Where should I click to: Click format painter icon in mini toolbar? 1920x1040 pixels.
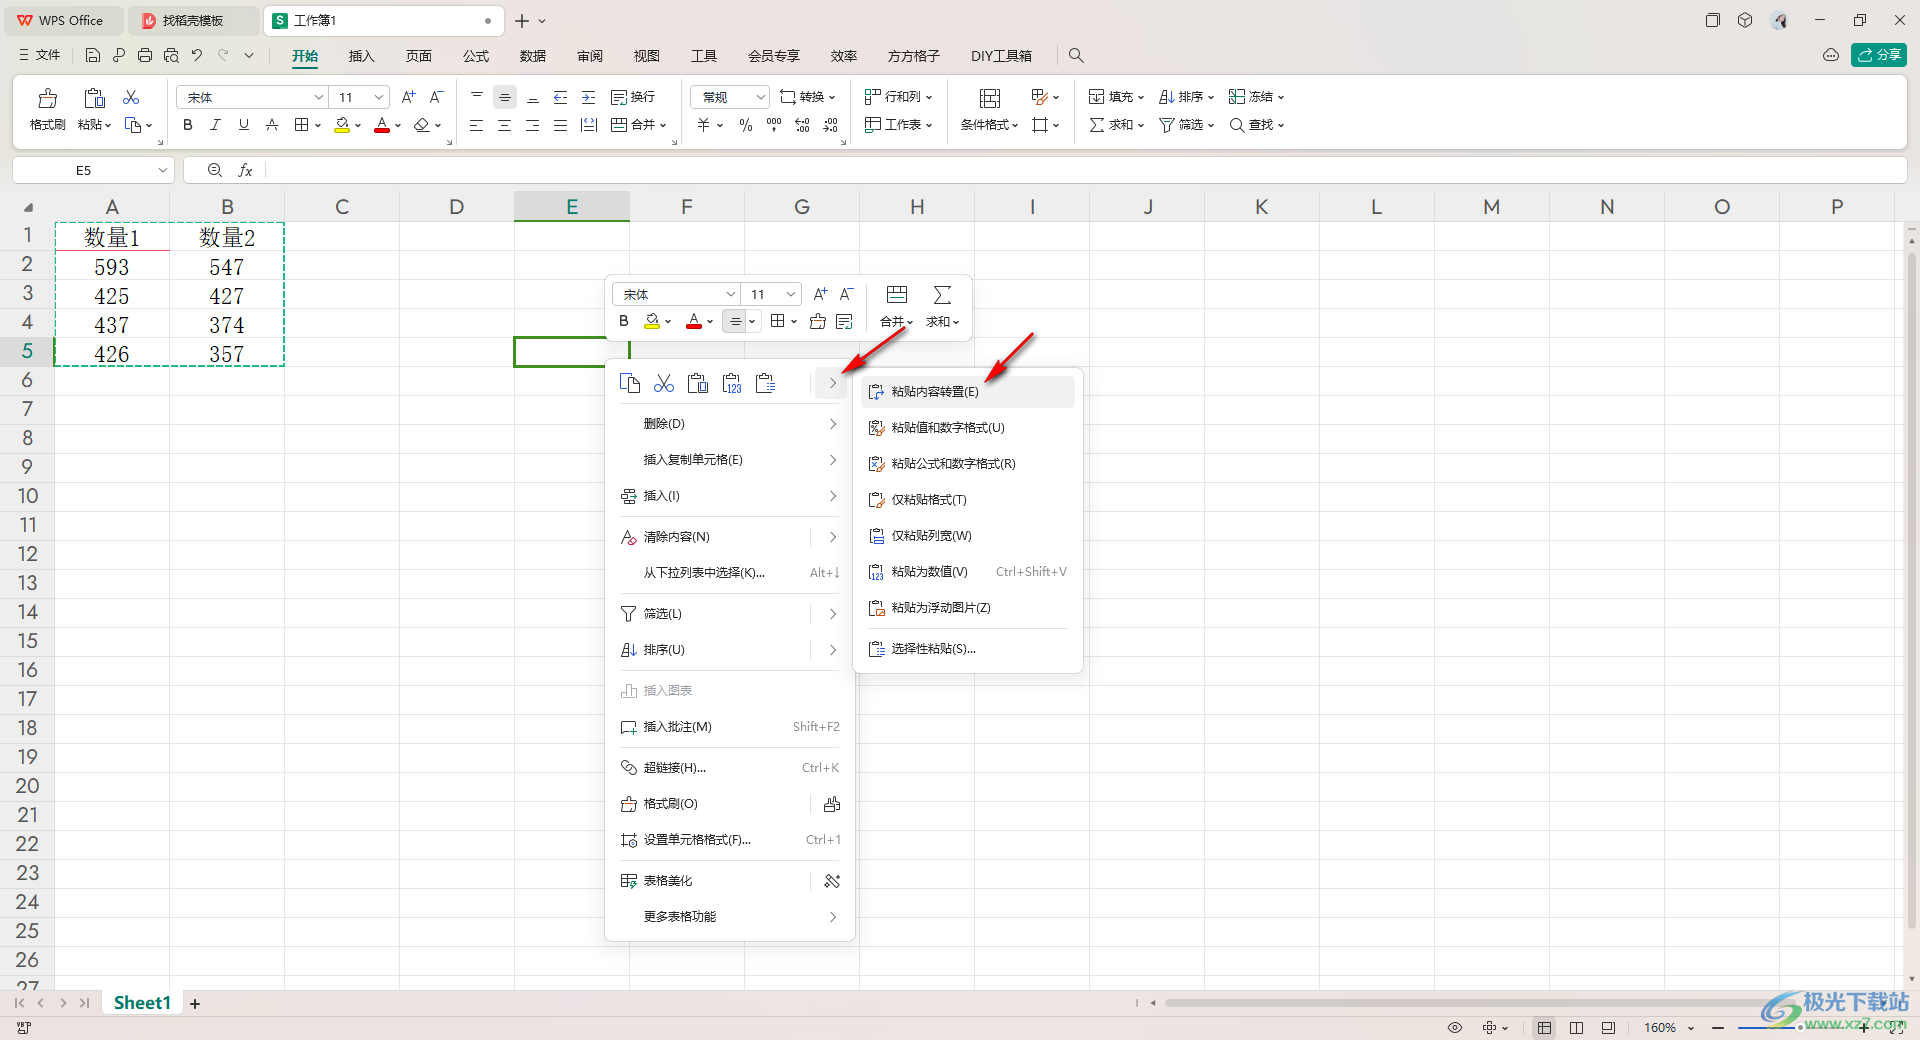point(818,321)
